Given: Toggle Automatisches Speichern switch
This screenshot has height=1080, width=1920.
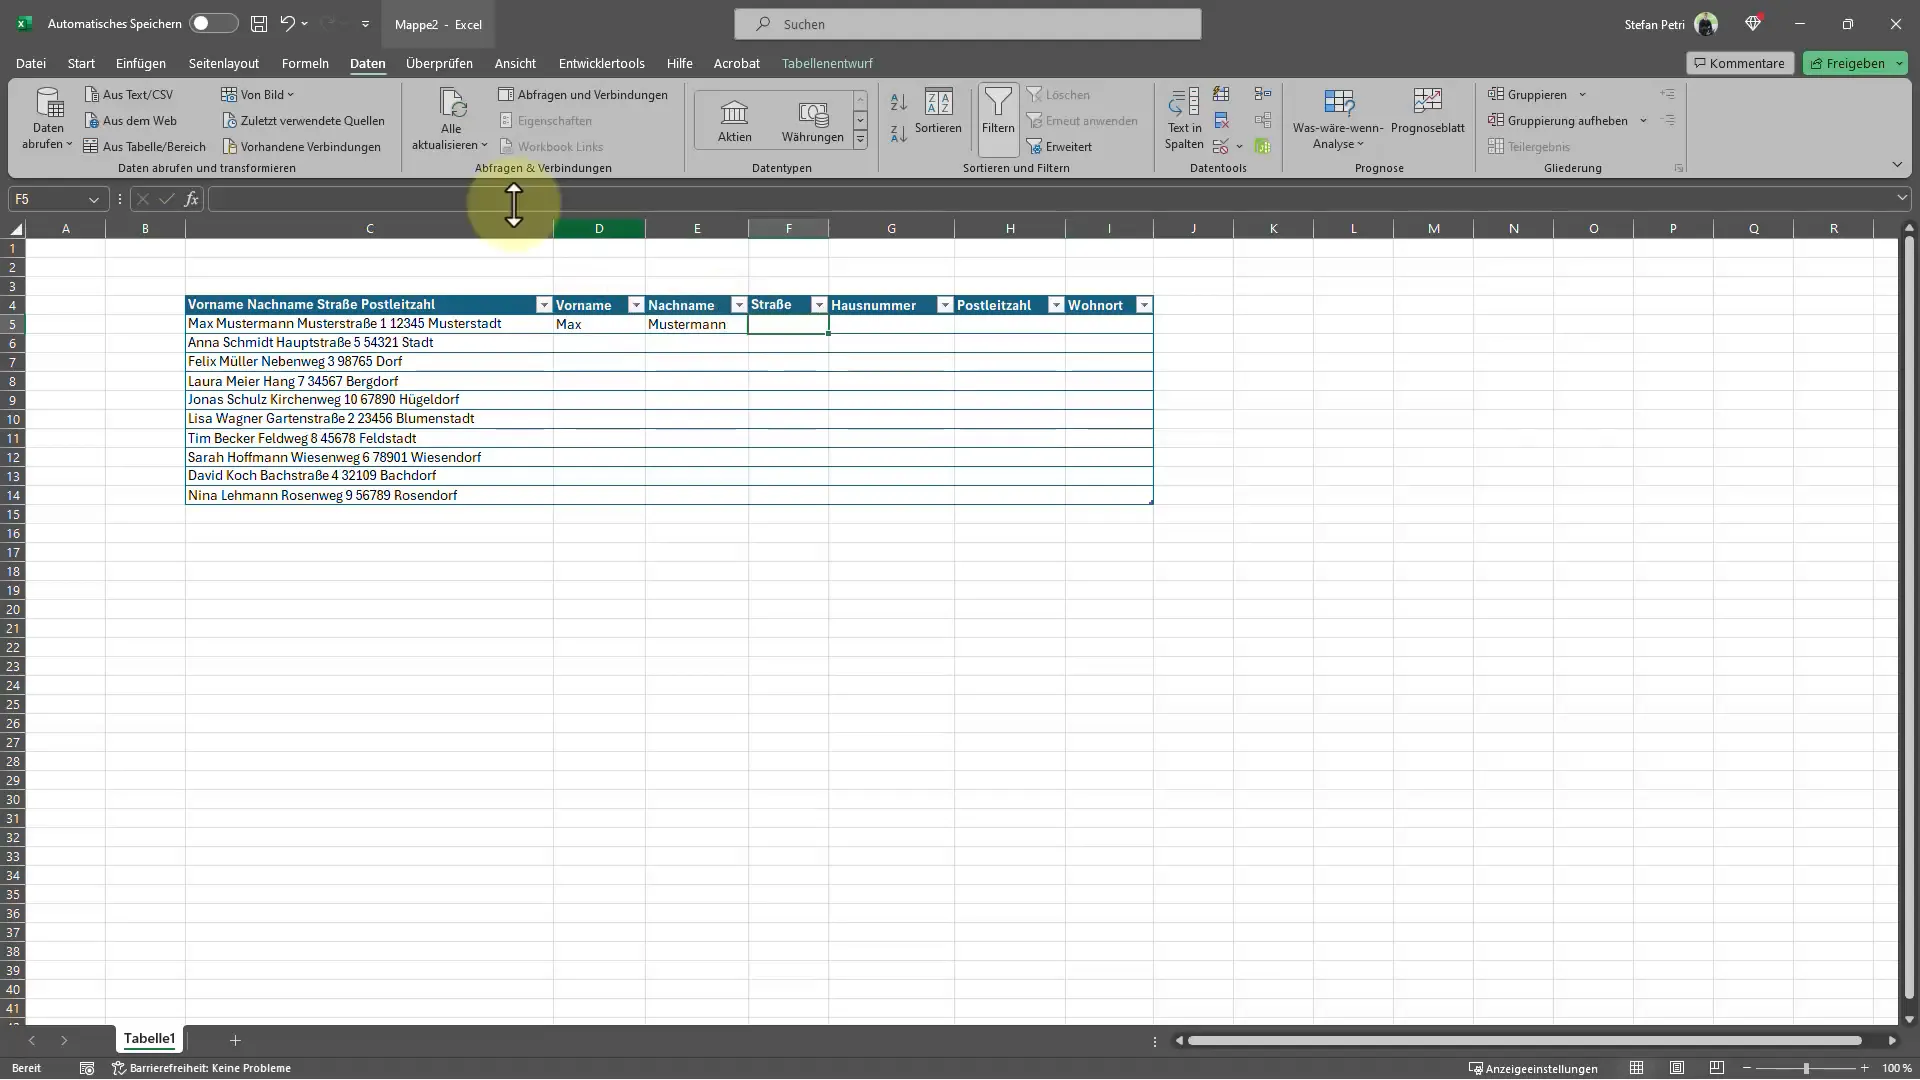Looking at the screenshot, I should [213, 23].
